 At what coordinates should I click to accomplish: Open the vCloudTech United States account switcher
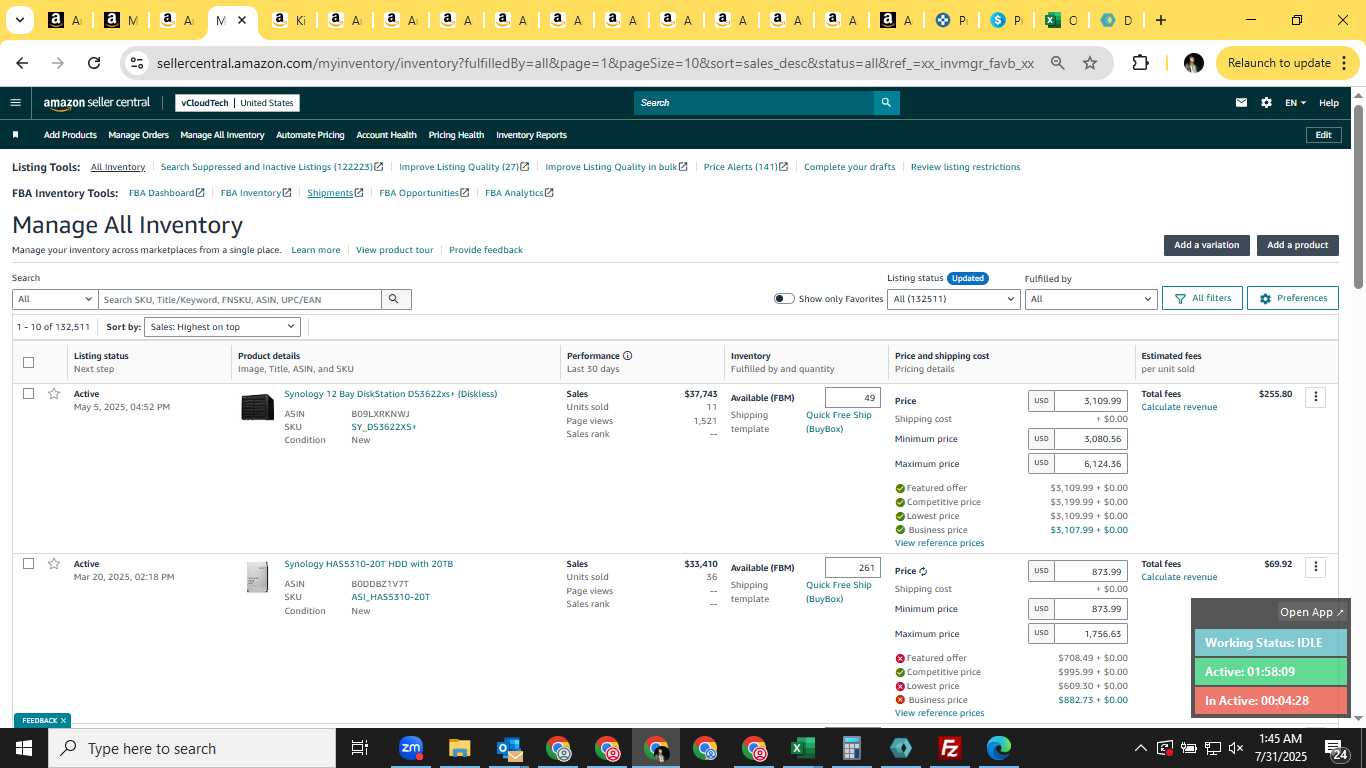[237, 102]
